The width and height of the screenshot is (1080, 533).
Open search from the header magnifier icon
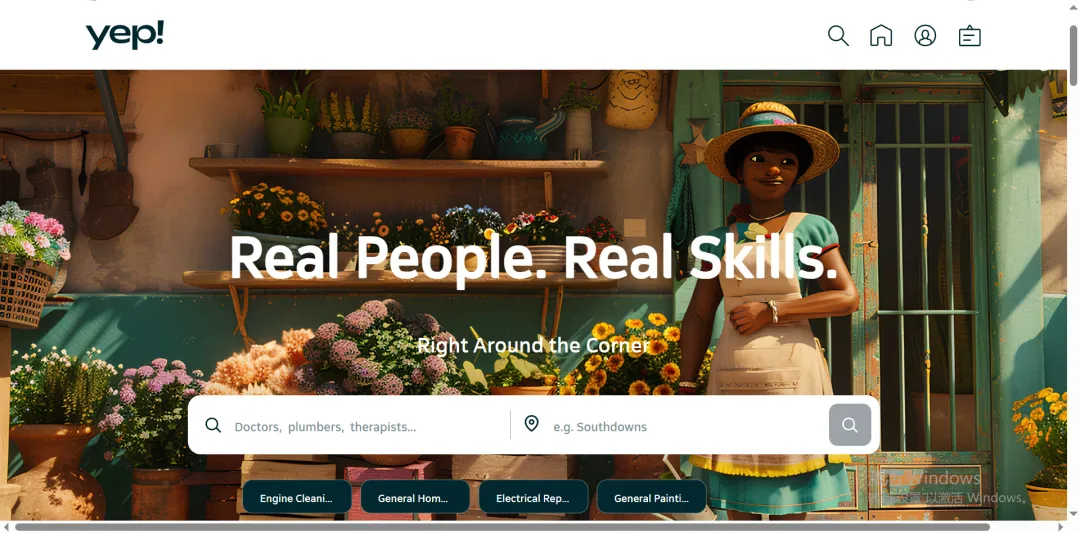838,36
